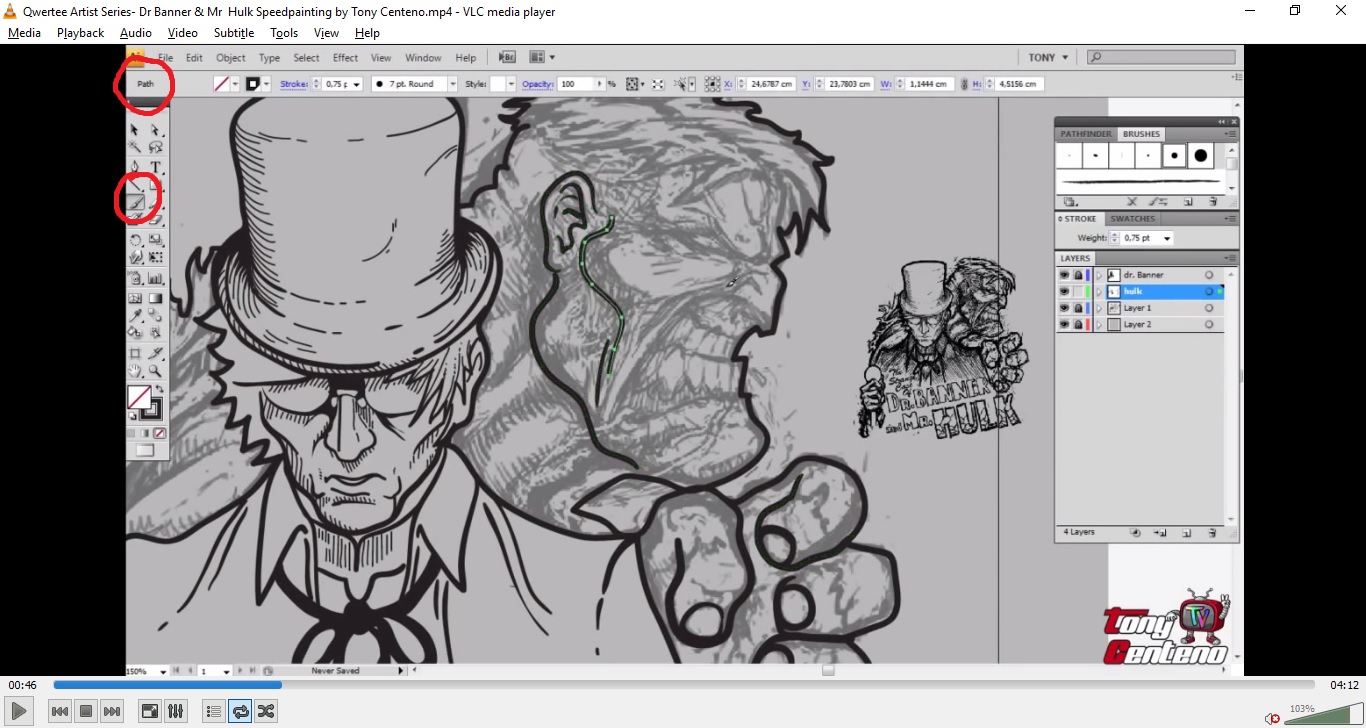Toggle VLC fullscreen video button
The width and height of the screenshot is (1366, 728).
[x=150, y=711]
